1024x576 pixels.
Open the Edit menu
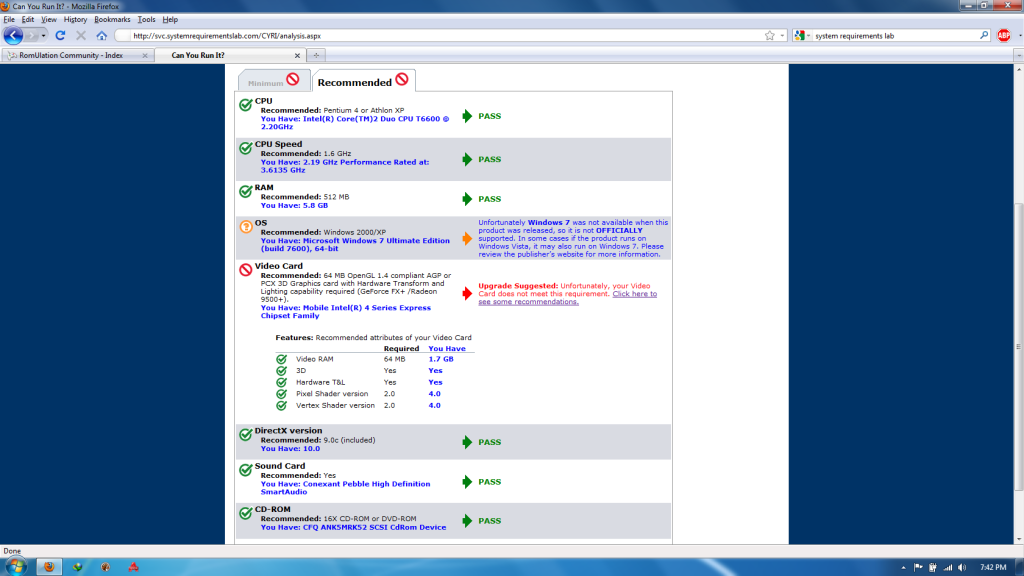point(28,20)
